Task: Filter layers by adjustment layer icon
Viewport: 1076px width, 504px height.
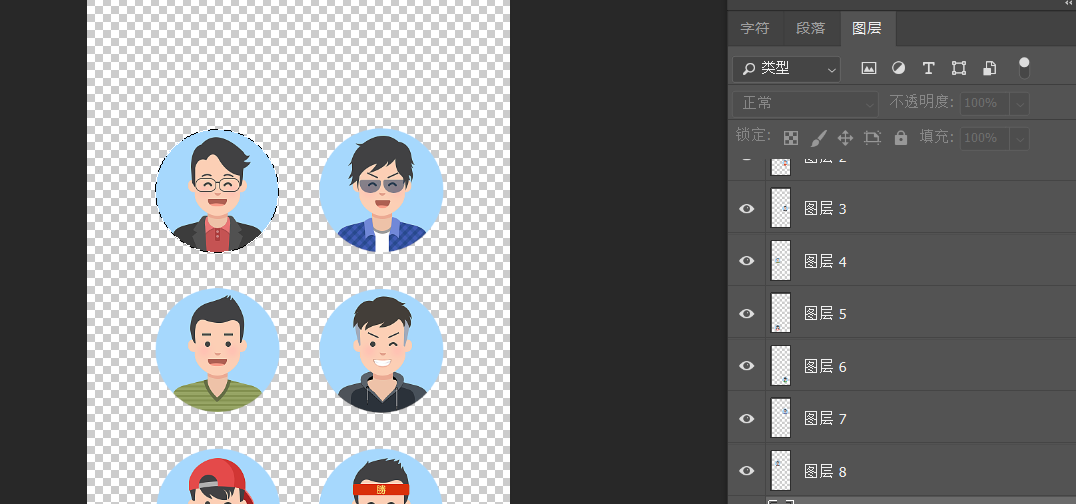Action: pos(898,68)
